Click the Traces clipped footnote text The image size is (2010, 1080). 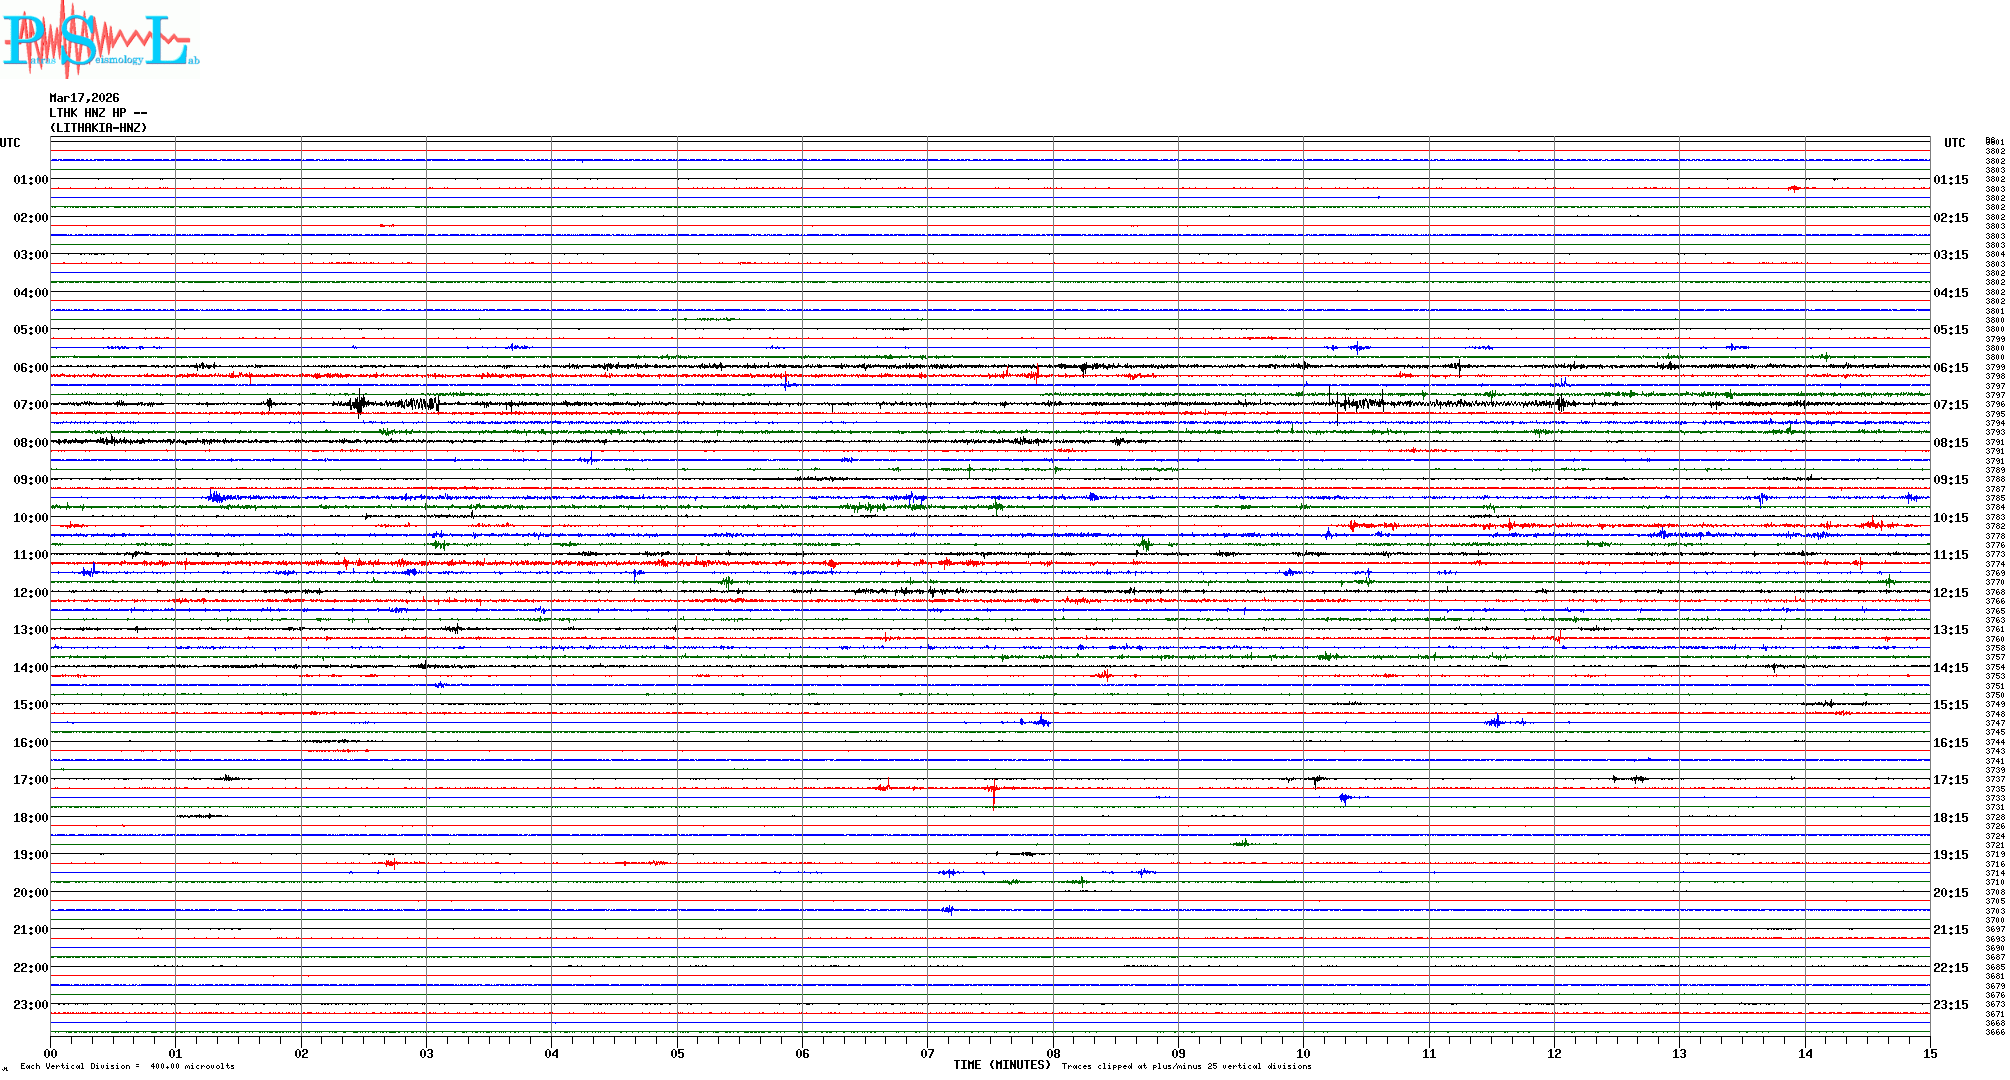click(1186, 1066)
